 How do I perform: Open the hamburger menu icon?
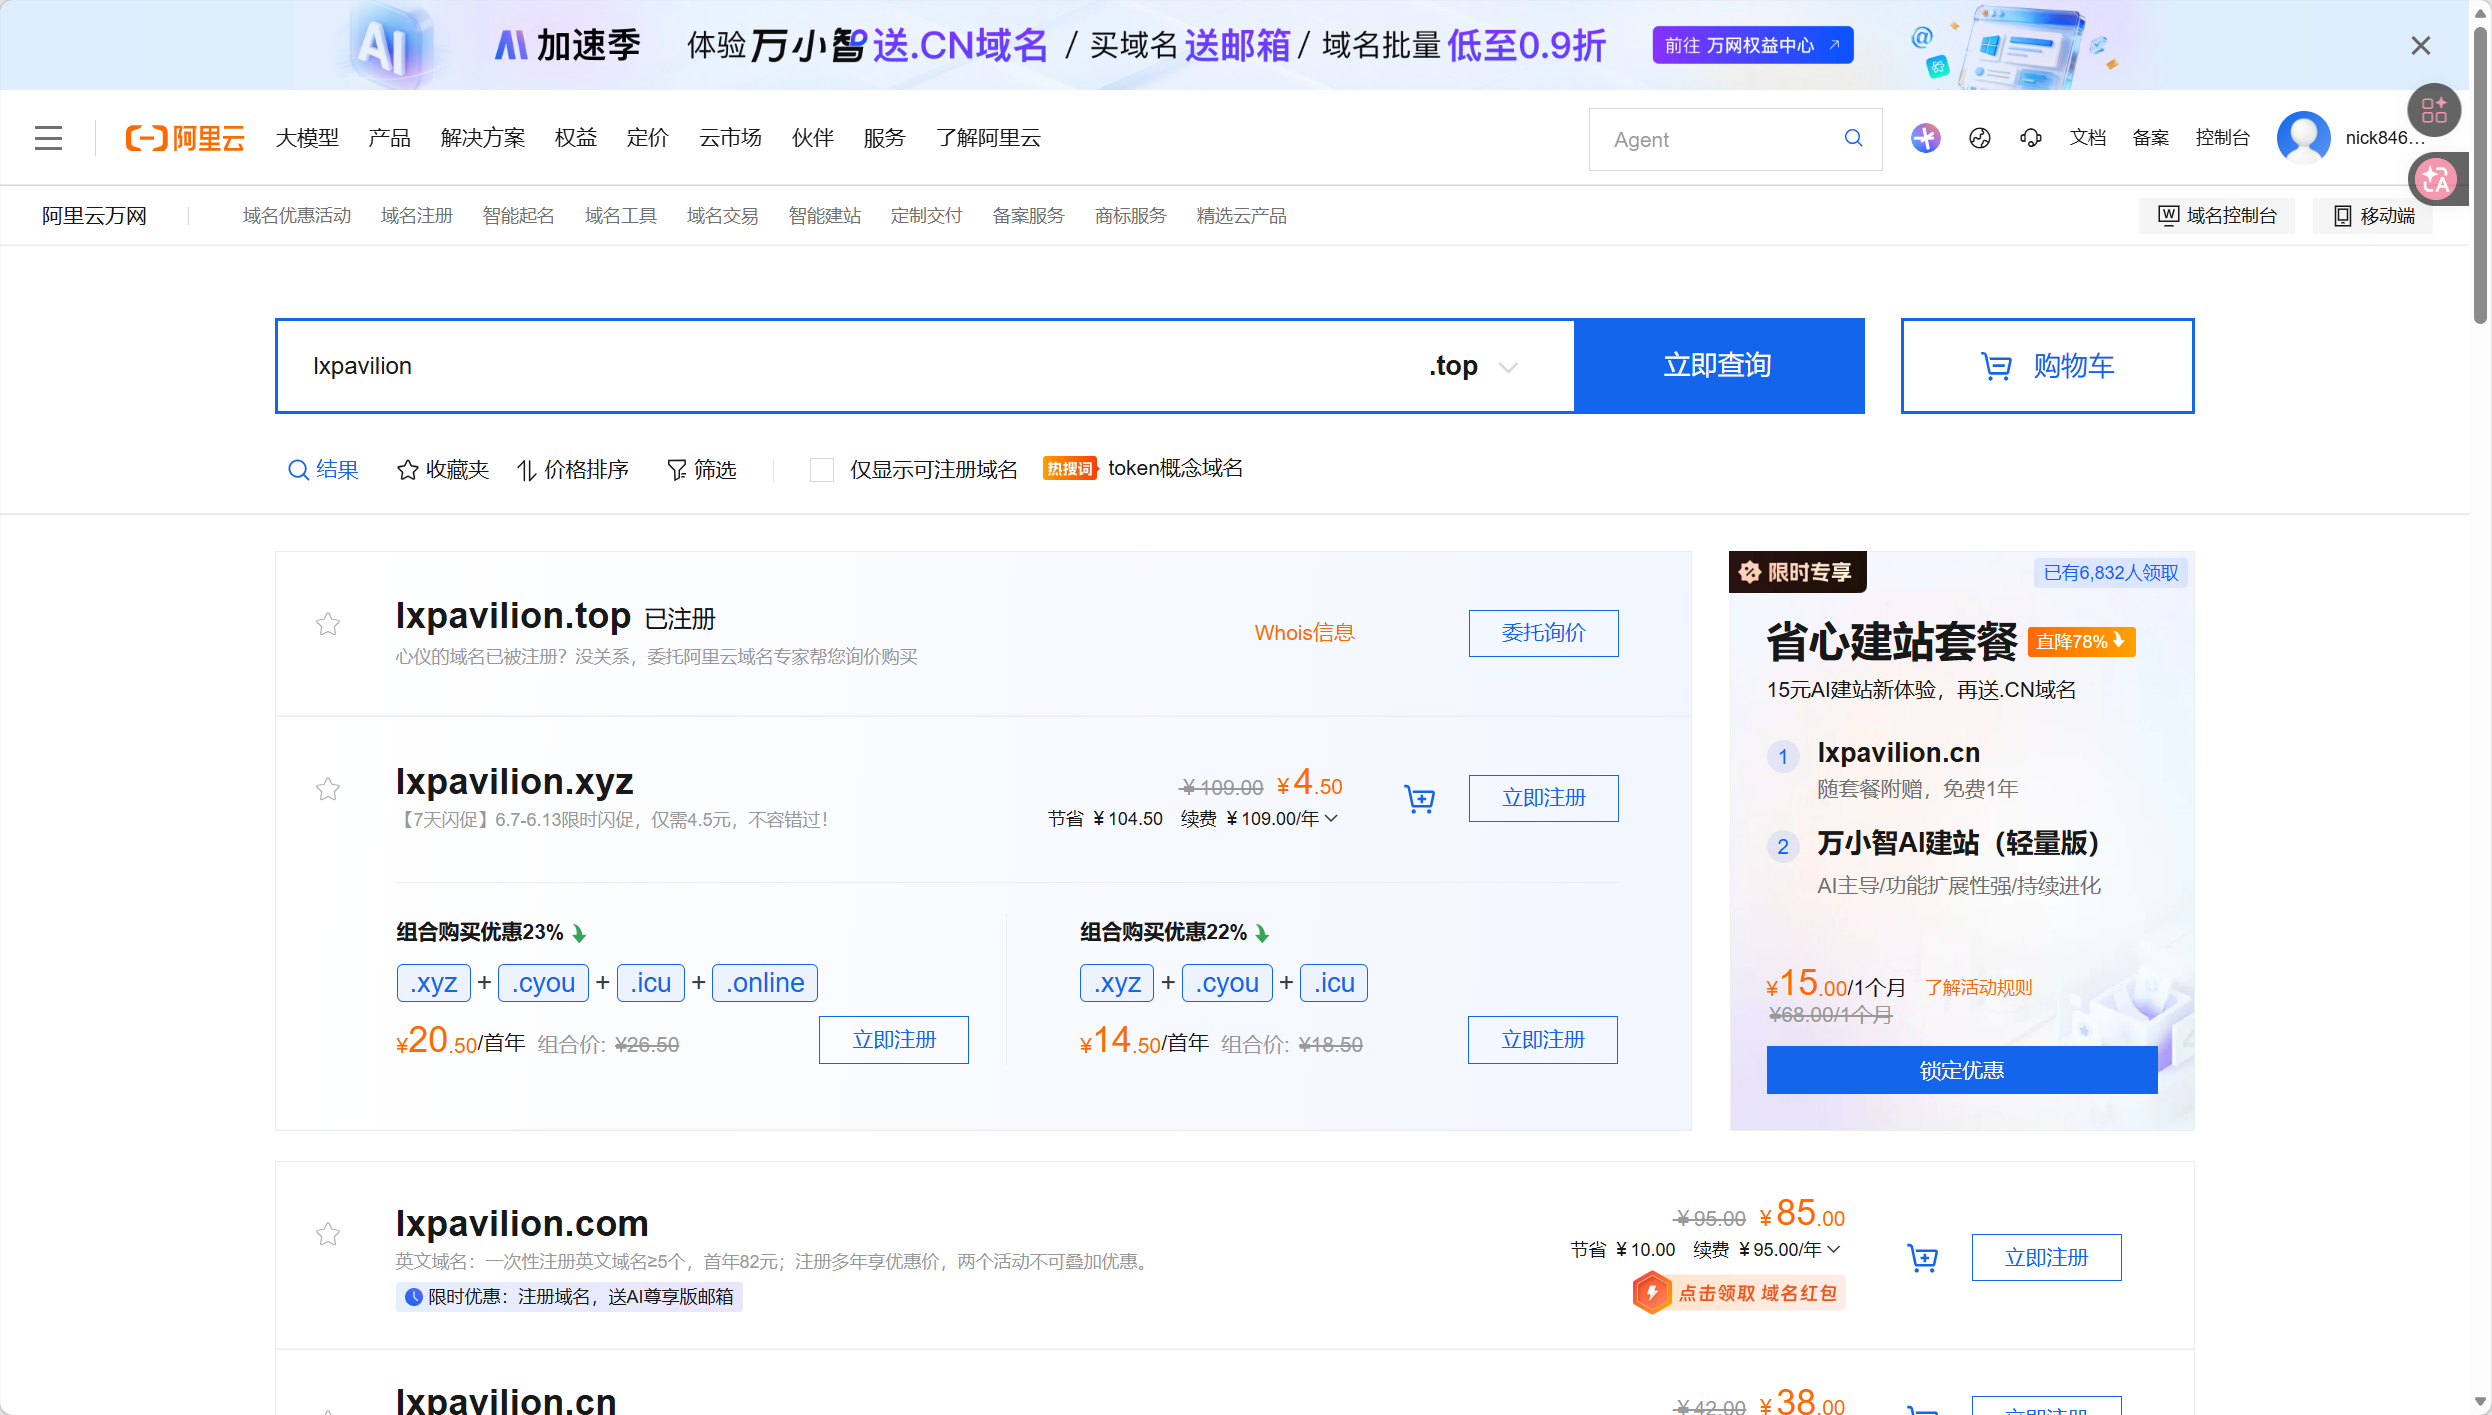(48, 138)
